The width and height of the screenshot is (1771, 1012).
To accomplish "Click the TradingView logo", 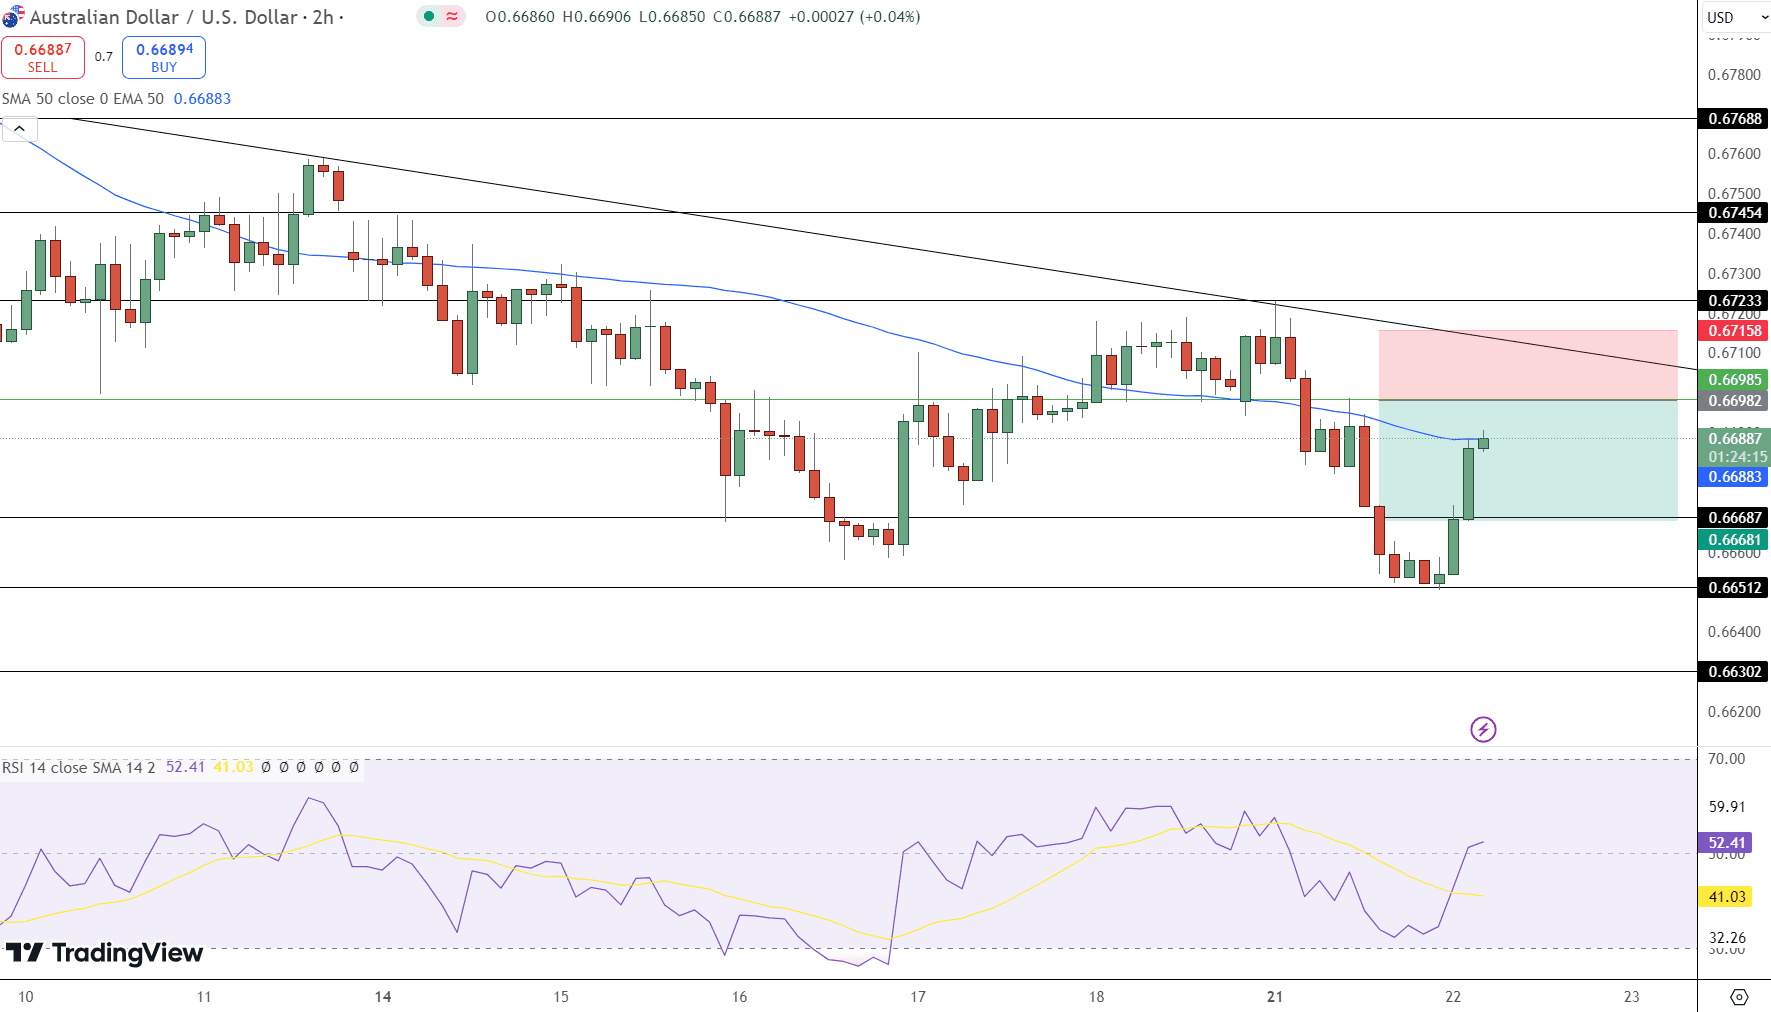I will (x=104, y=953).
